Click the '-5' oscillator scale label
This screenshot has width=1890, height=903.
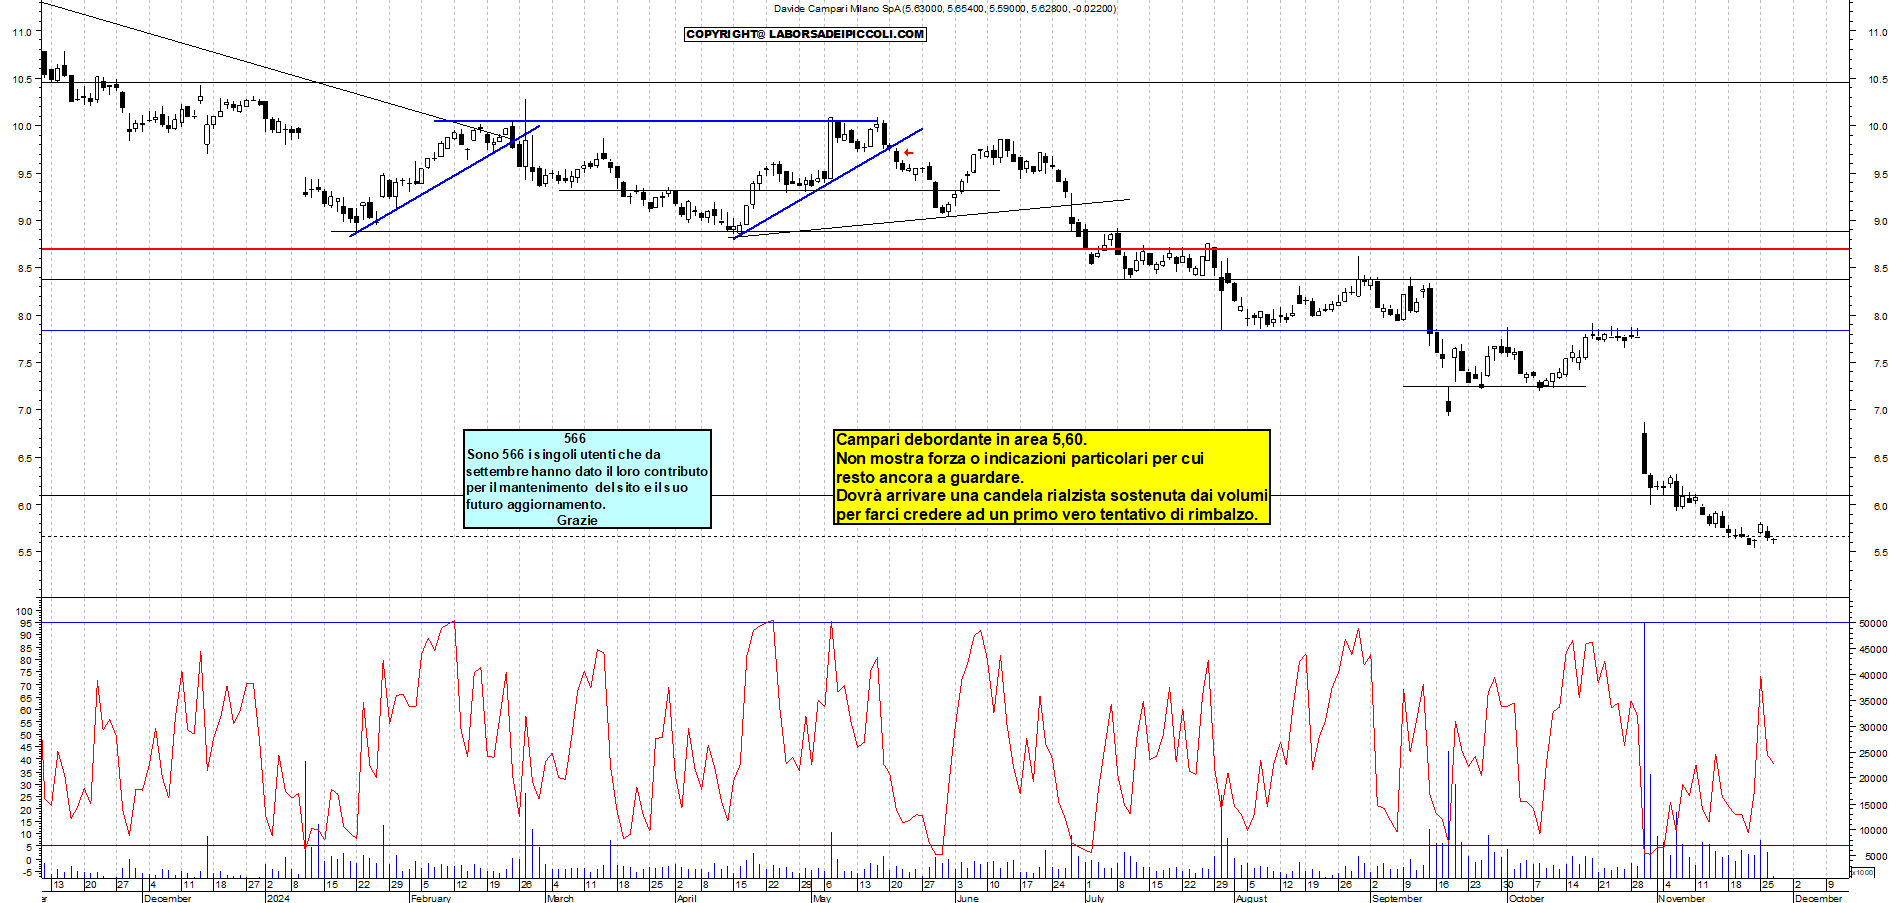[x=27, y=872]
